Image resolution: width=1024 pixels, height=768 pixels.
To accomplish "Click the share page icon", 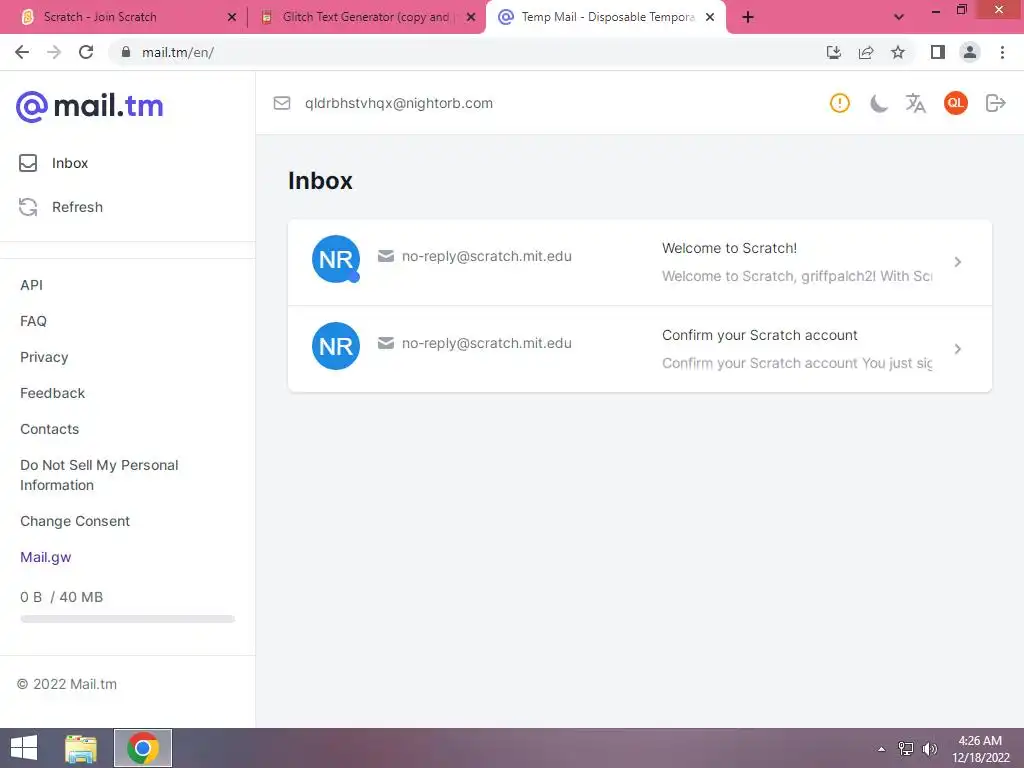I will (x=866, y=52).
